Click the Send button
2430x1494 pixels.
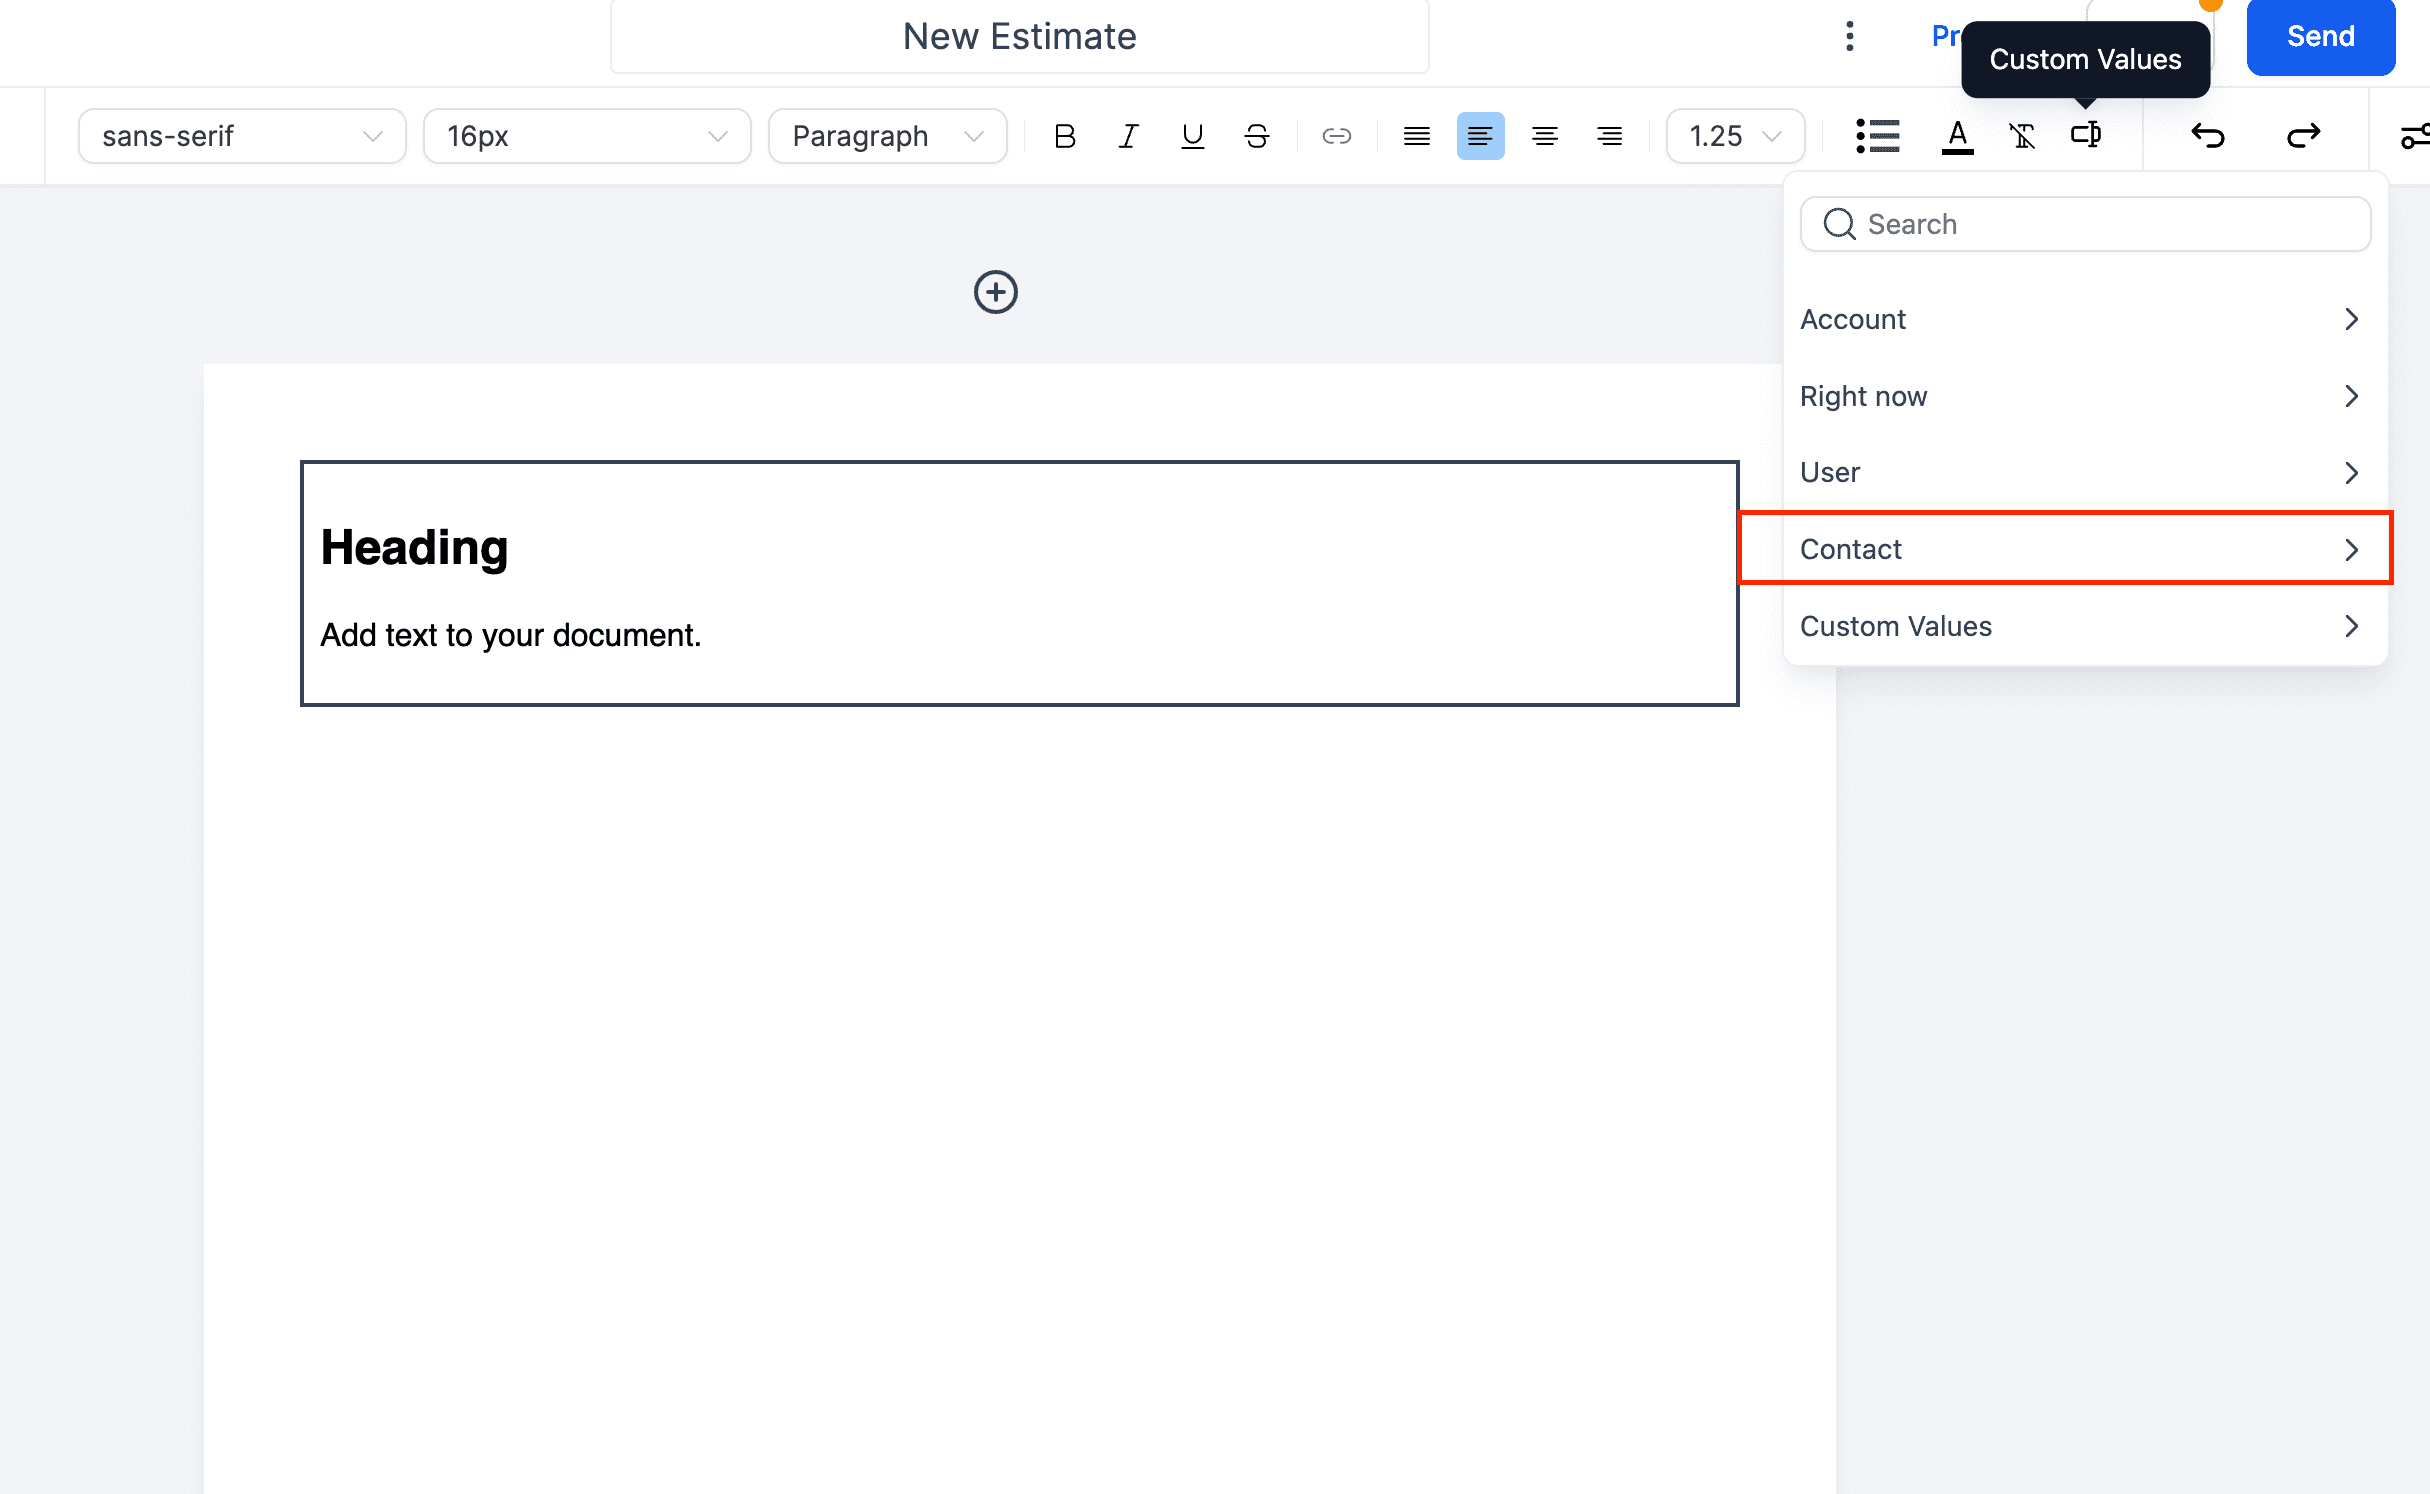pyautogui.click(x=2320, y=37)
